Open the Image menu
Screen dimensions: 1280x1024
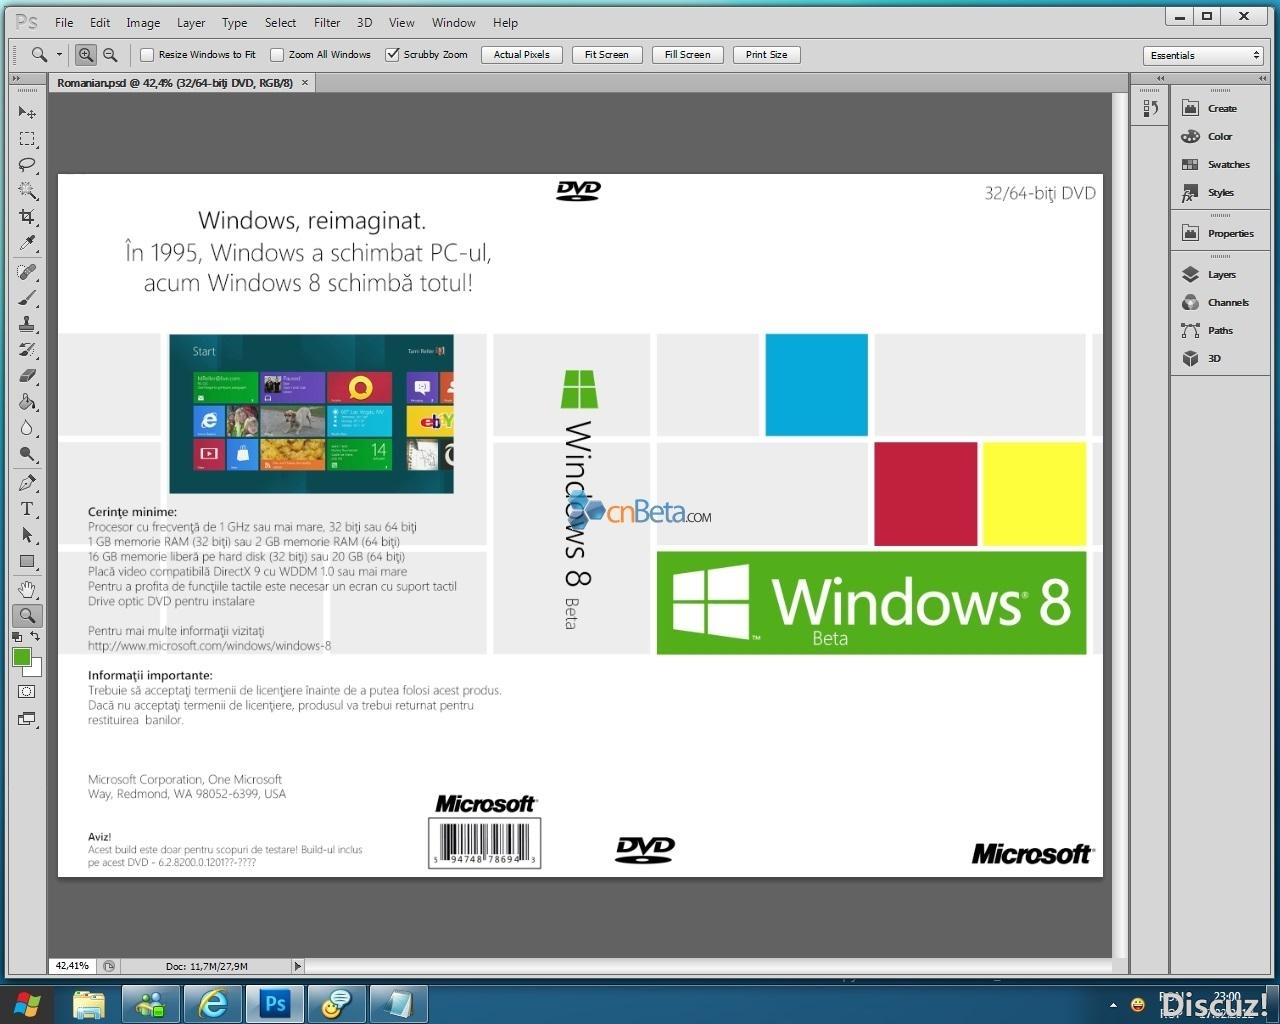143,22
